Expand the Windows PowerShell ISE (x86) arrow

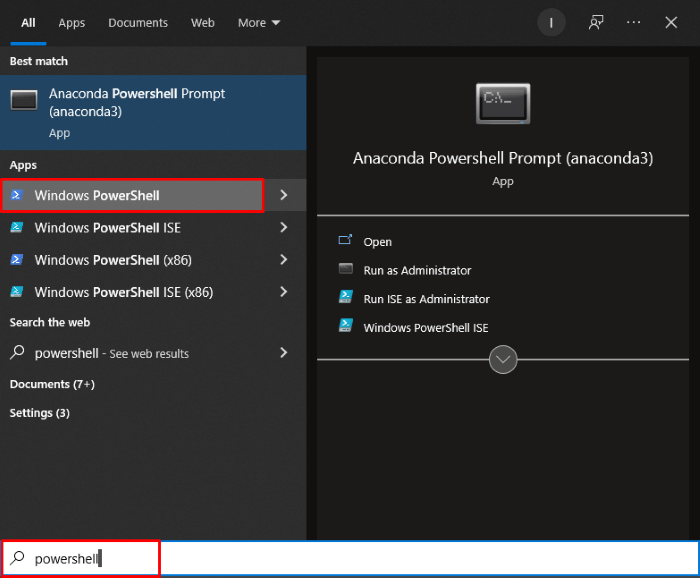283,291
